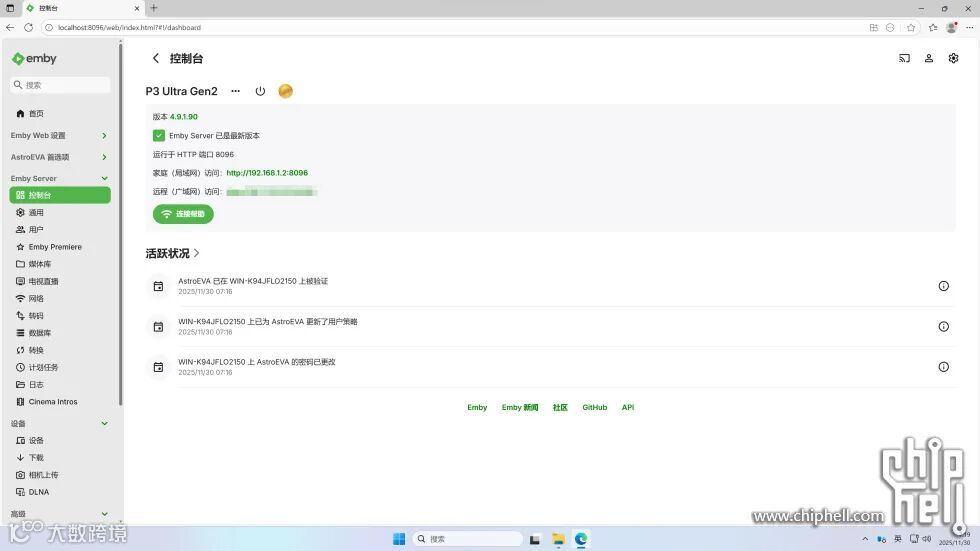The image size is (980, 551).
Task: Click sidebar vertical scrollbar
Action: [x=120, y=224]
